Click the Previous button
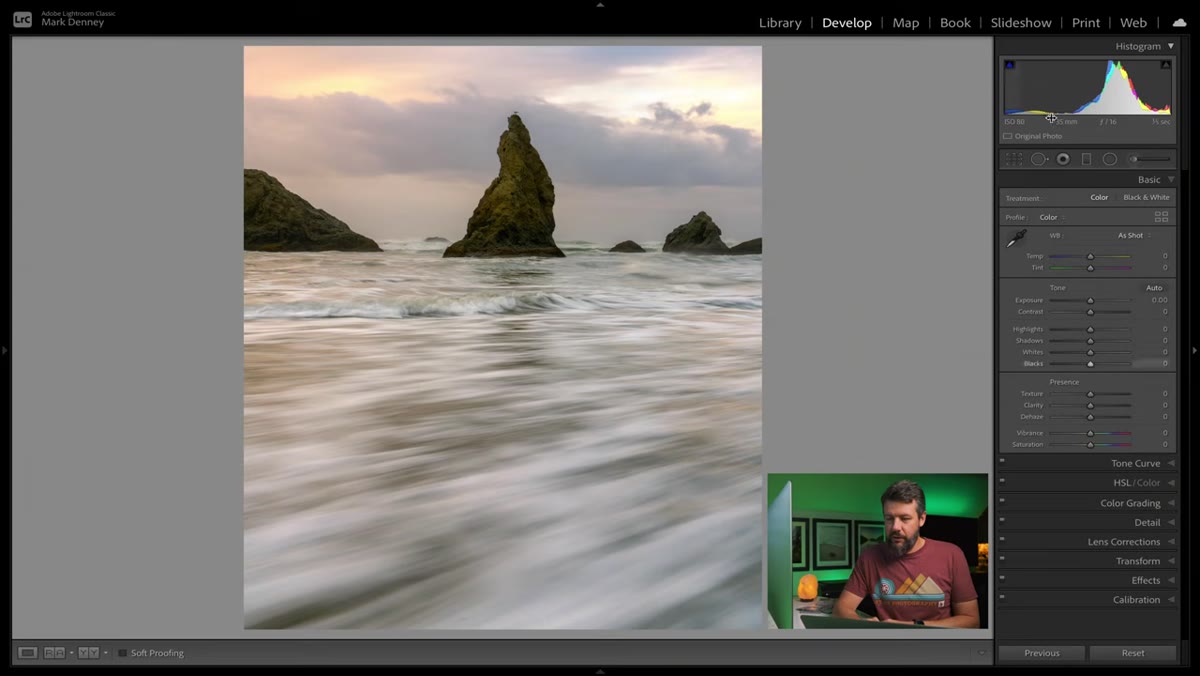 pos(1041,653)
